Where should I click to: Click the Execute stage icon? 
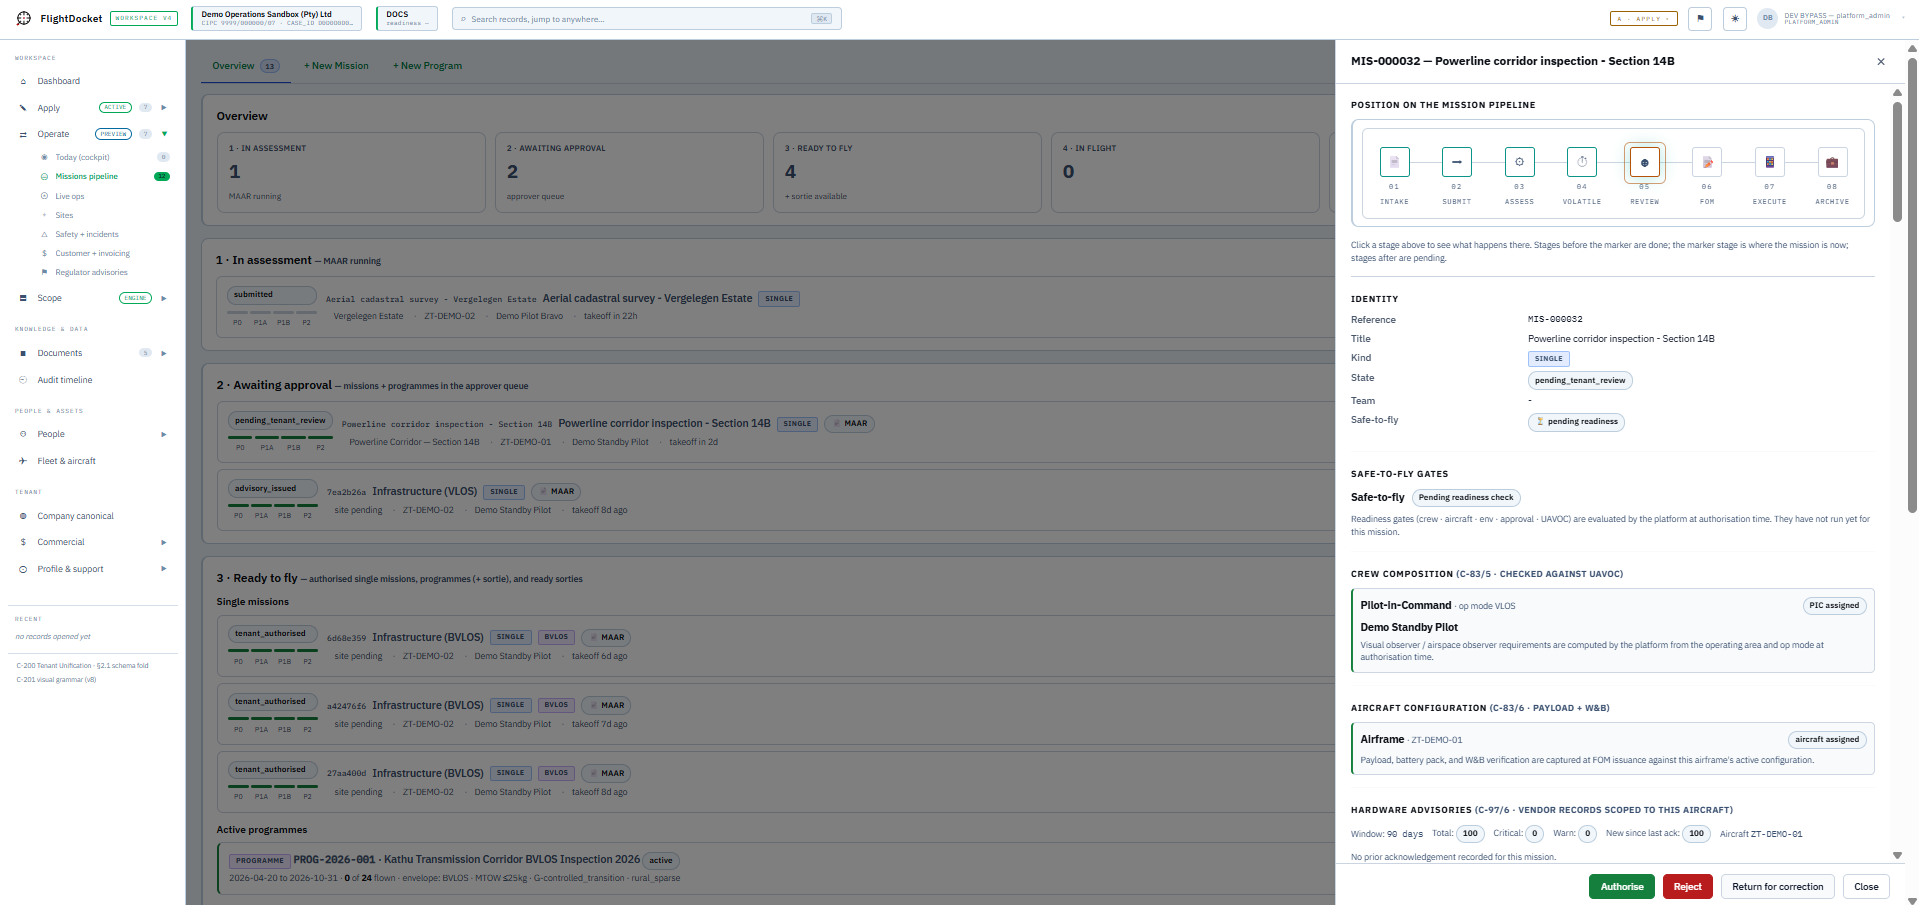coord(1769,162)
